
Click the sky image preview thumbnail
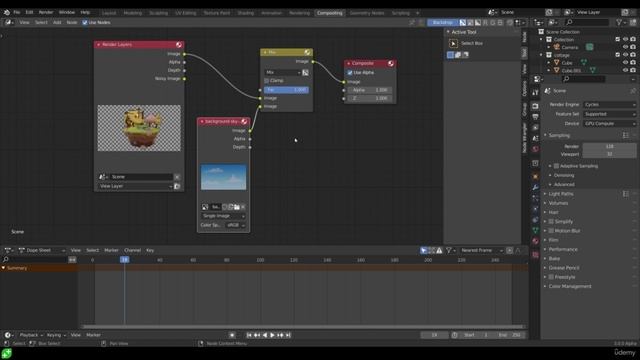223,177
